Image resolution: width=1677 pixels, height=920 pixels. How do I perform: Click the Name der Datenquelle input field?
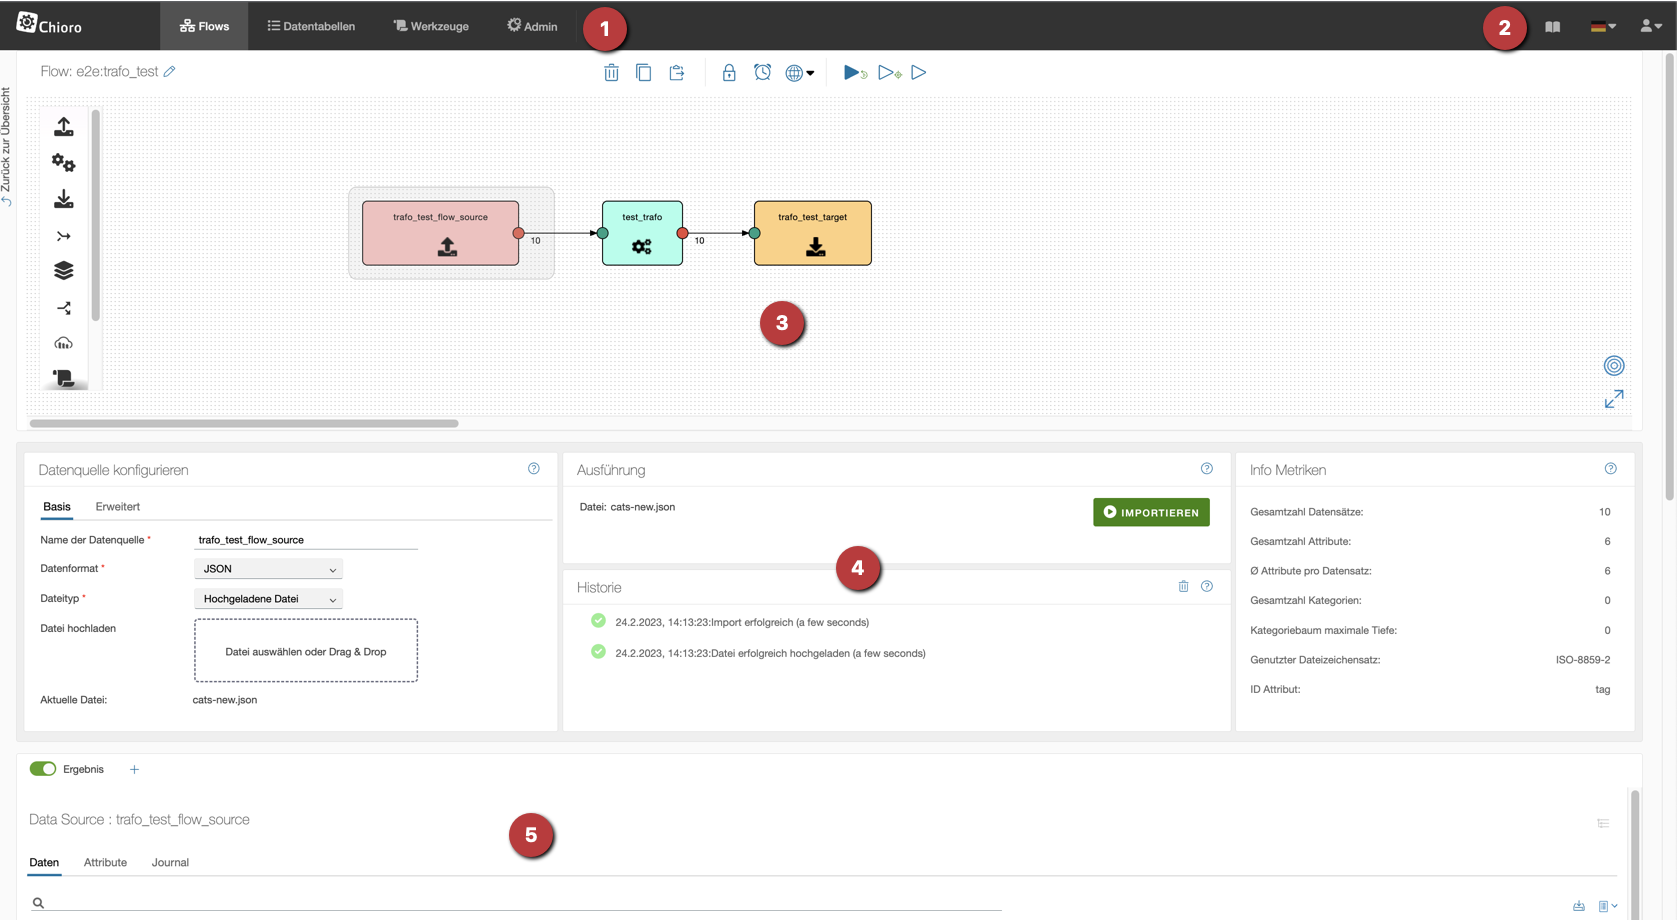[x=305, y=540]
